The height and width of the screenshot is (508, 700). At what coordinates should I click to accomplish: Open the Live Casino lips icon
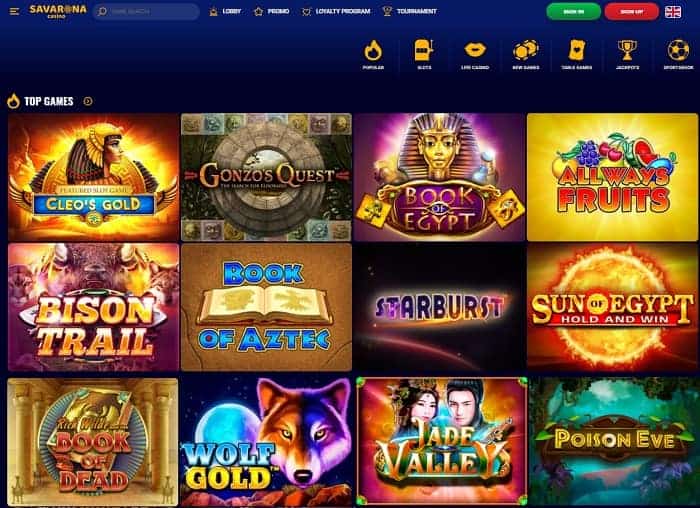[x=475, y=50]
